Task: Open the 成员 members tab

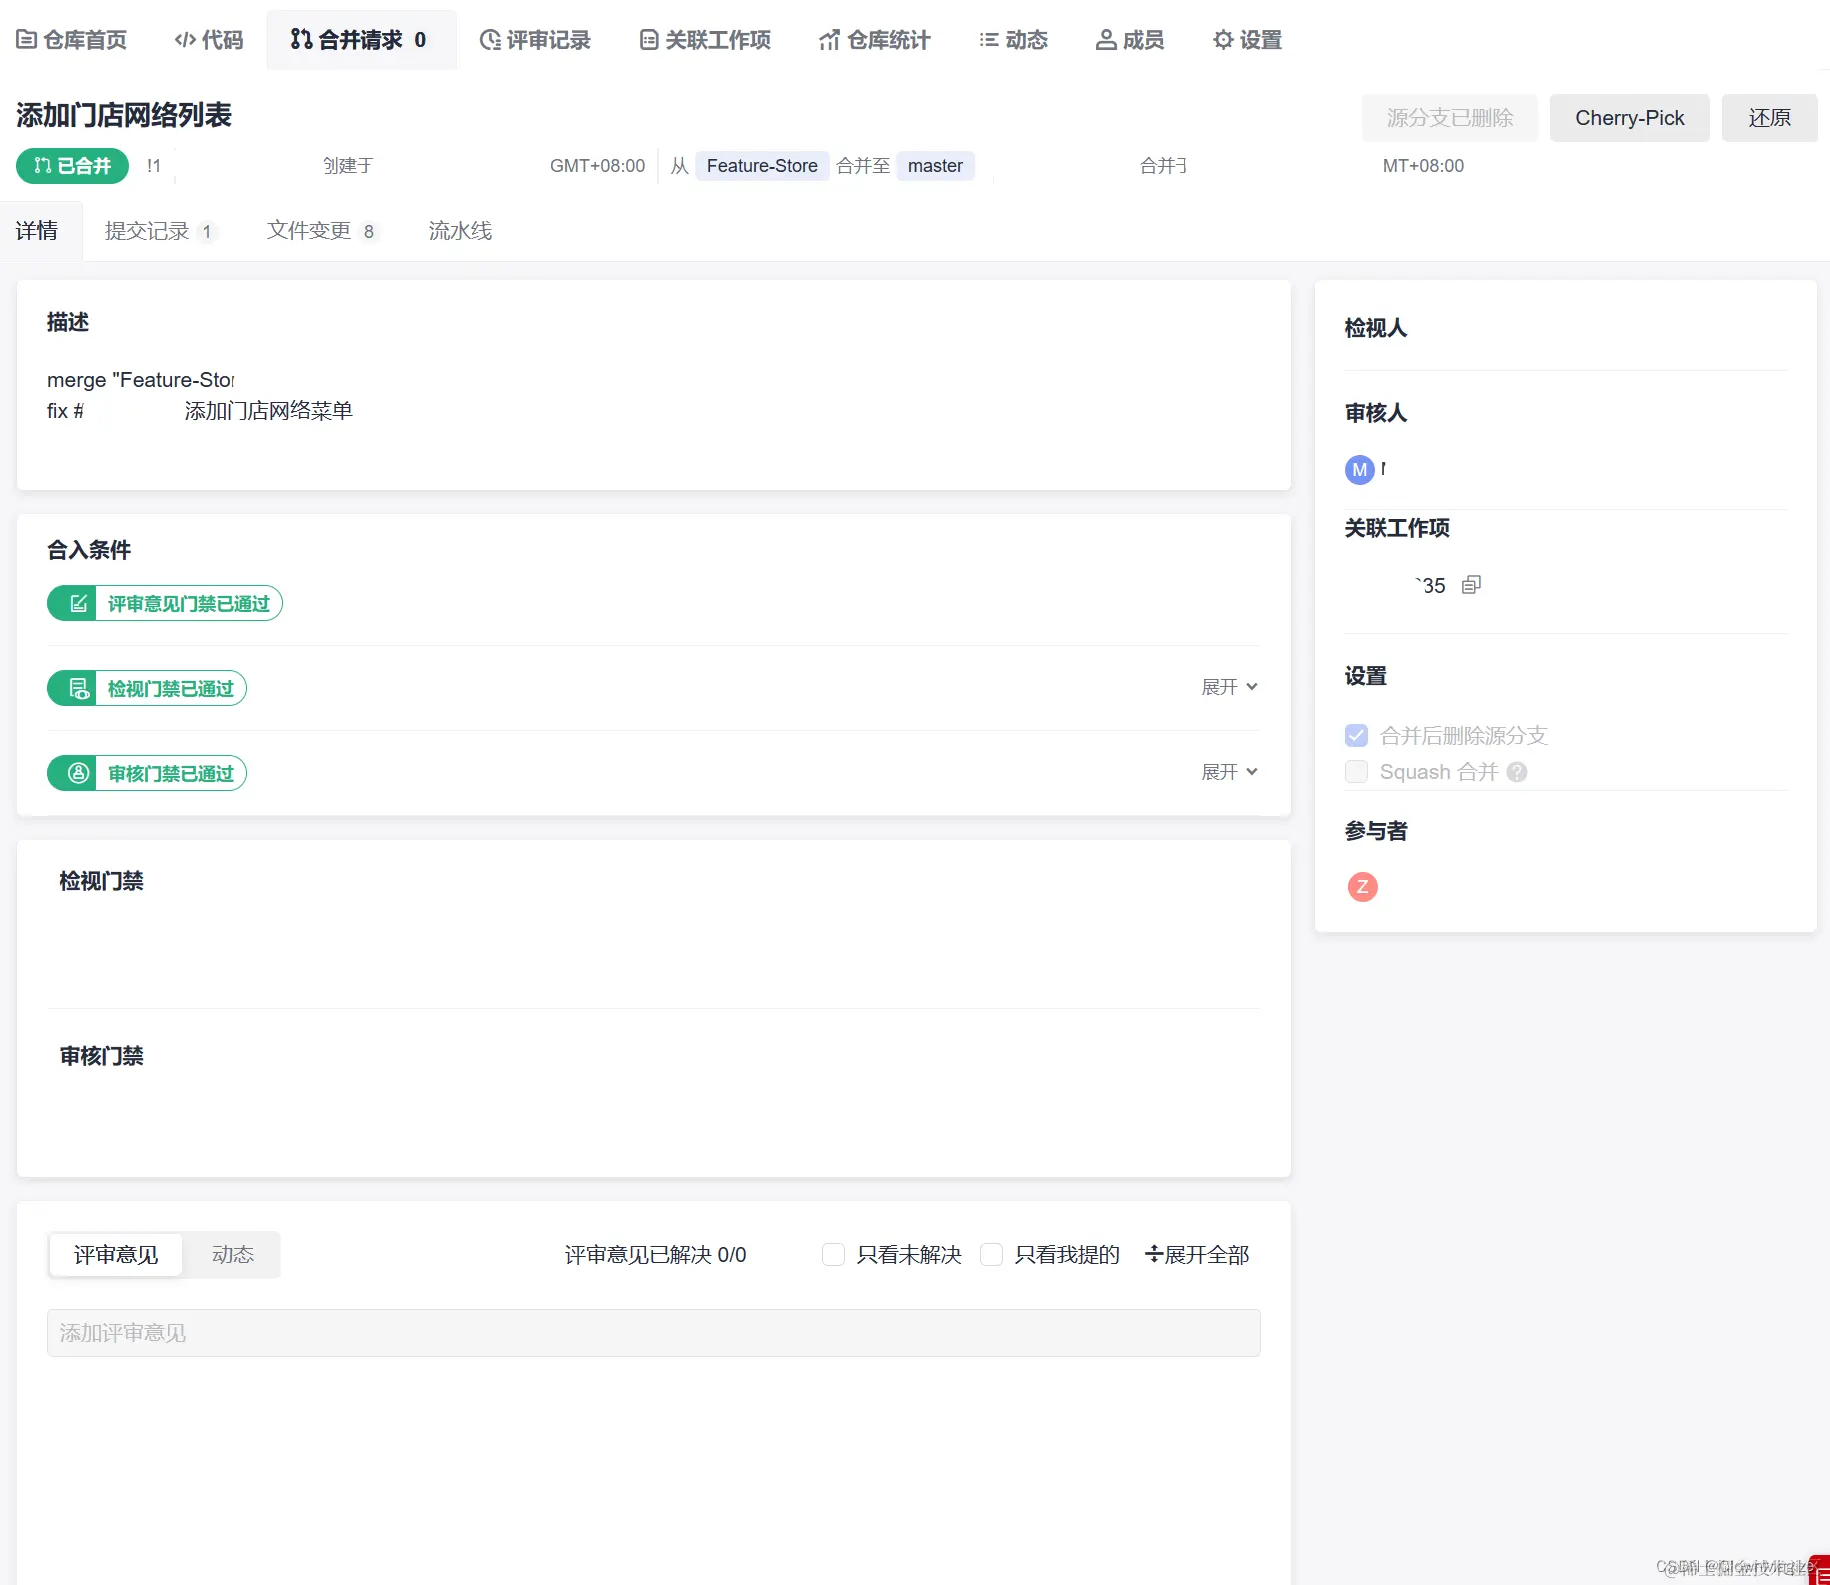Action: pos(1130,40)
